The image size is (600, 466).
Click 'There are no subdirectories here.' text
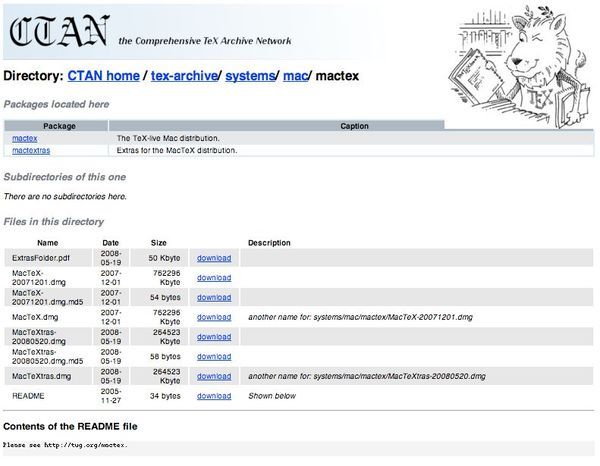tap(65, 196)
